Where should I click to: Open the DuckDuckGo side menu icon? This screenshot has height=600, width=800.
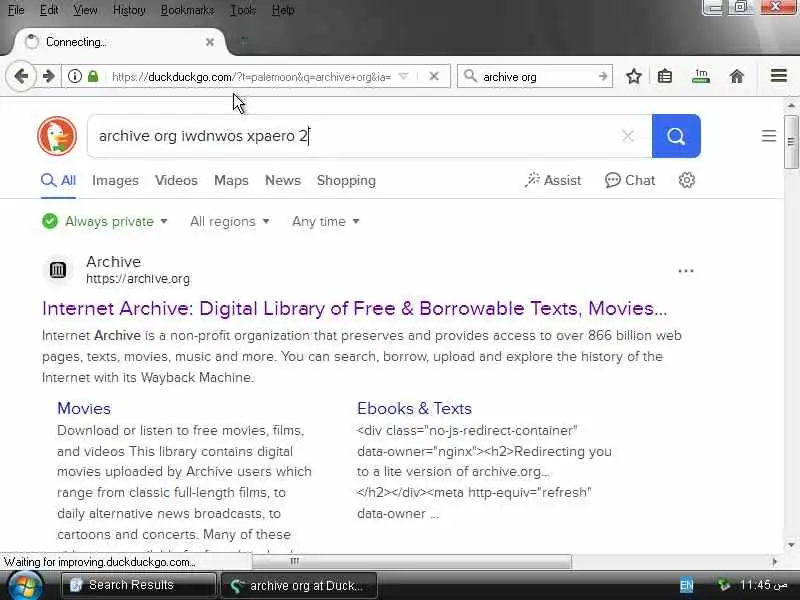coord(769,136)
